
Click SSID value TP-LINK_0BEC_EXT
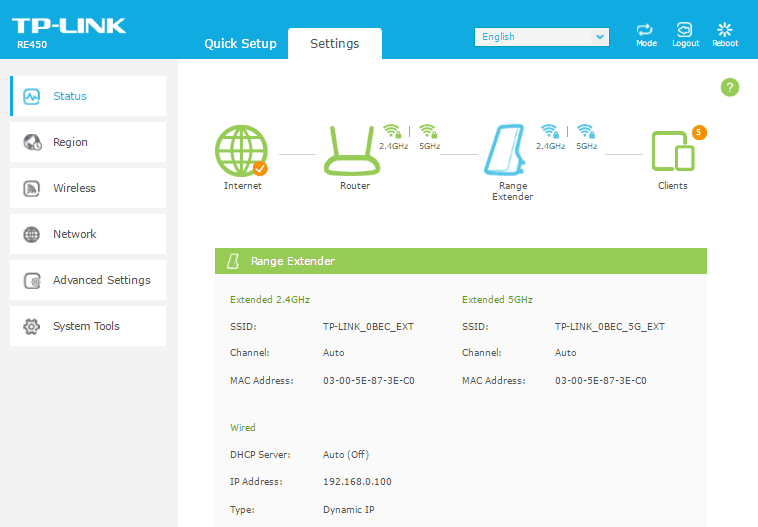tap(368, 327)
